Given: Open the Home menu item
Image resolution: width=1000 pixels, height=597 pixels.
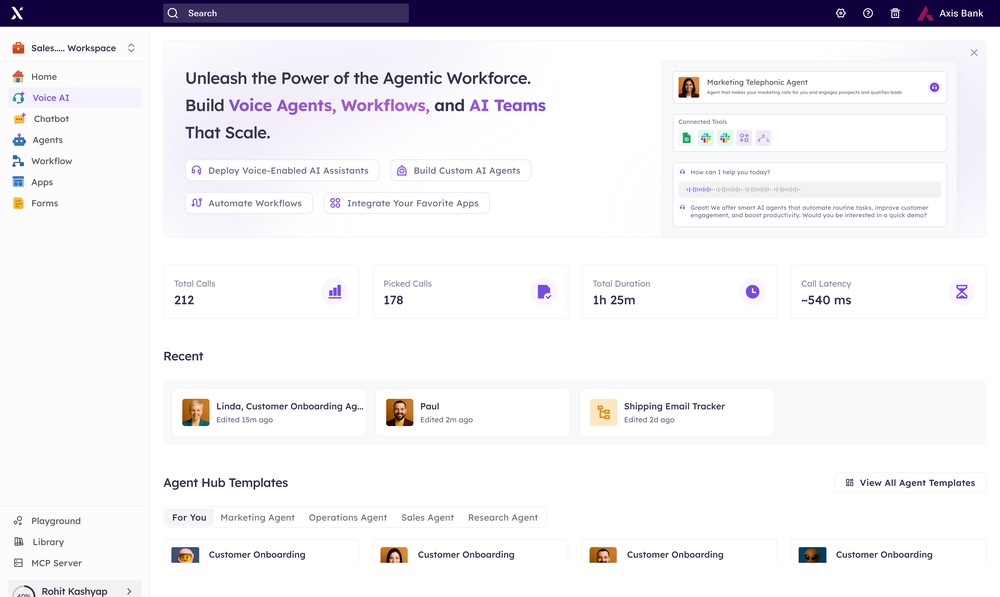Looking at the screenshot, I should (75, 77).
